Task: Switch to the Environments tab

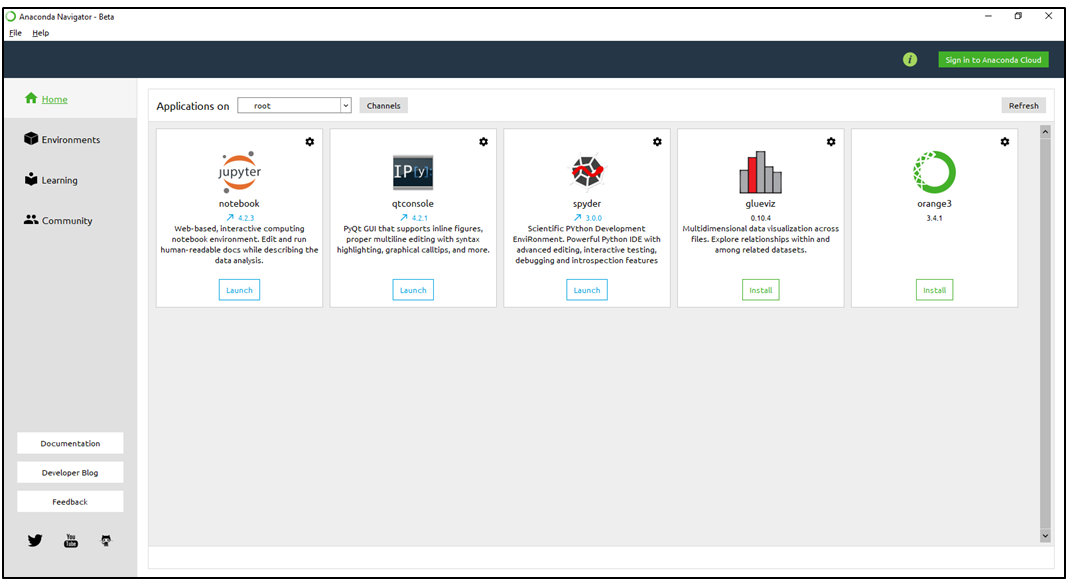Action: (x=69, y=140)
